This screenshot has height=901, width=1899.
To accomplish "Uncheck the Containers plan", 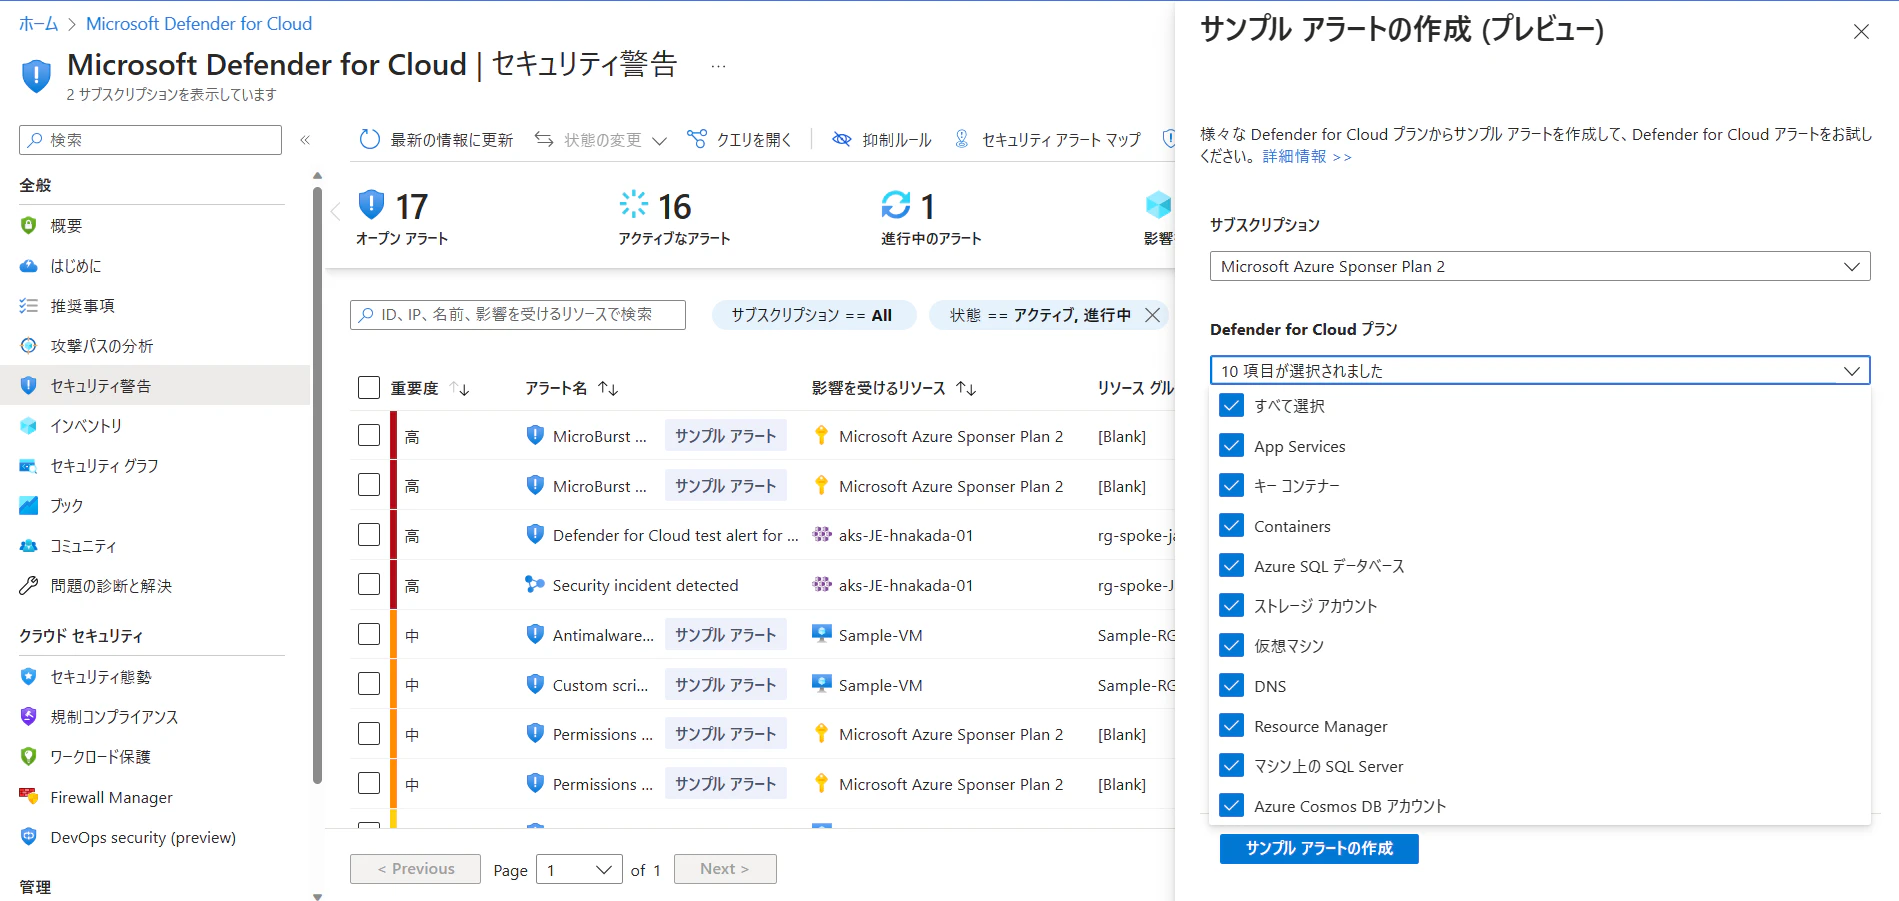I will (x=1232, y=526).
